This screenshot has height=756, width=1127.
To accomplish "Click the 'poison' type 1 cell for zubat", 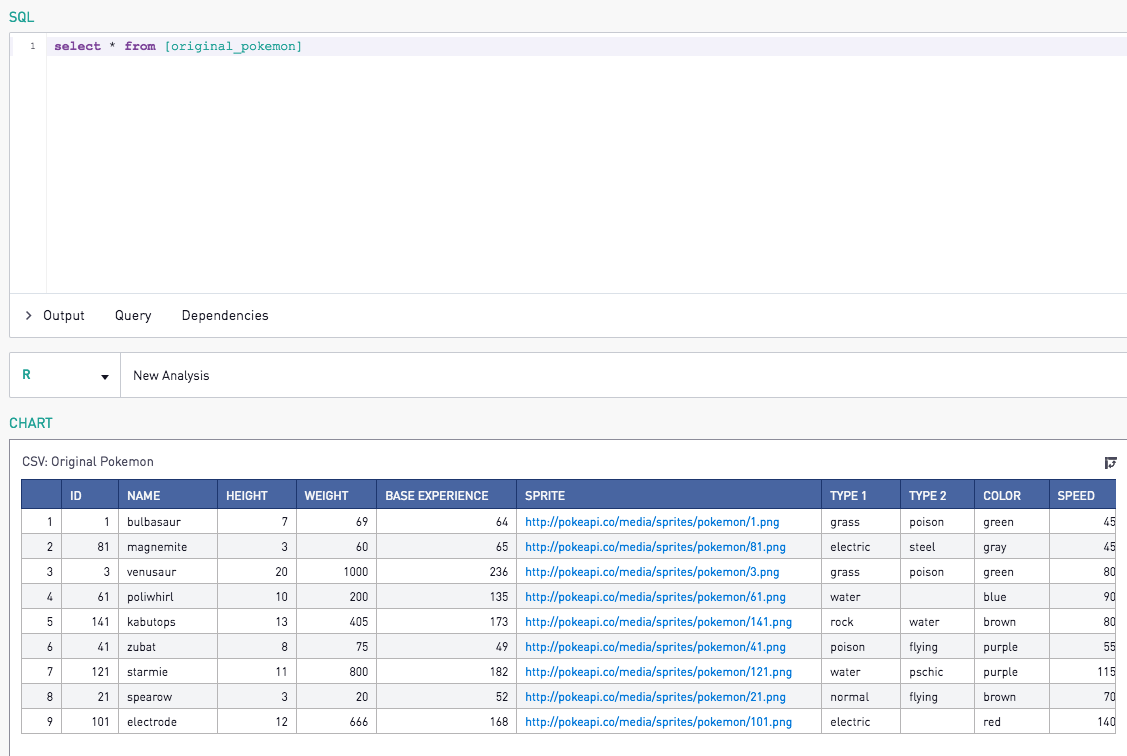I will [860, 647].
